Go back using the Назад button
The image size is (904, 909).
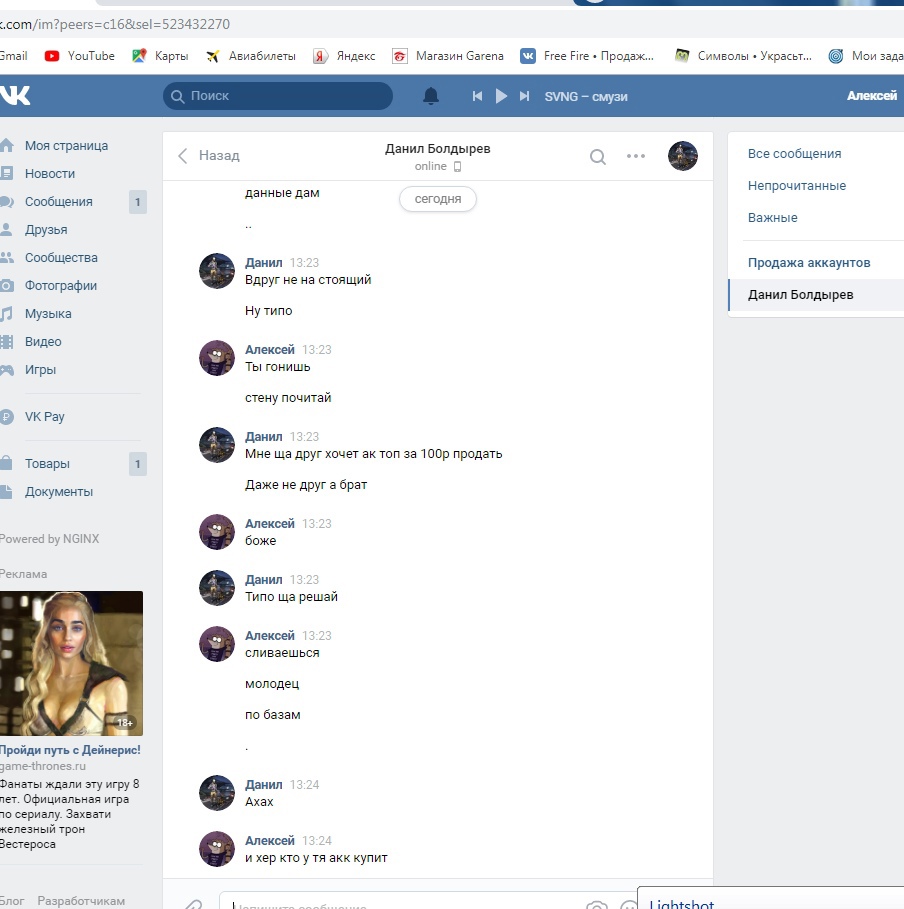[209, 156]
